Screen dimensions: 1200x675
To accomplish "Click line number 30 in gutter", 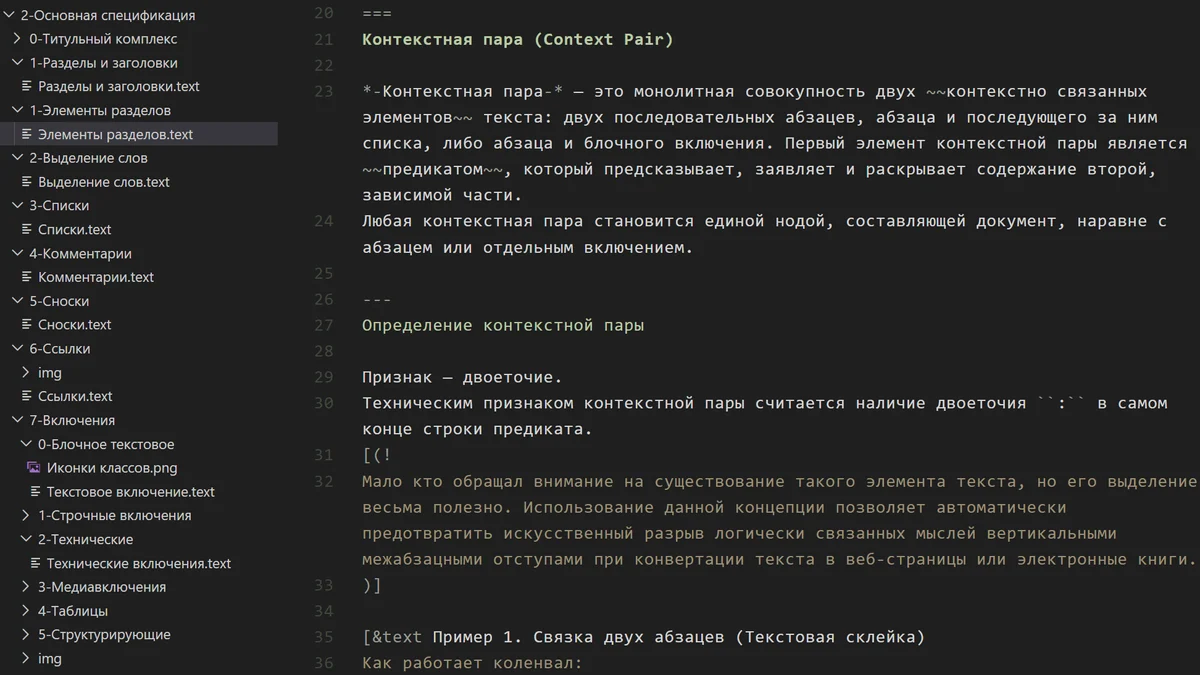I will point(323,403).
